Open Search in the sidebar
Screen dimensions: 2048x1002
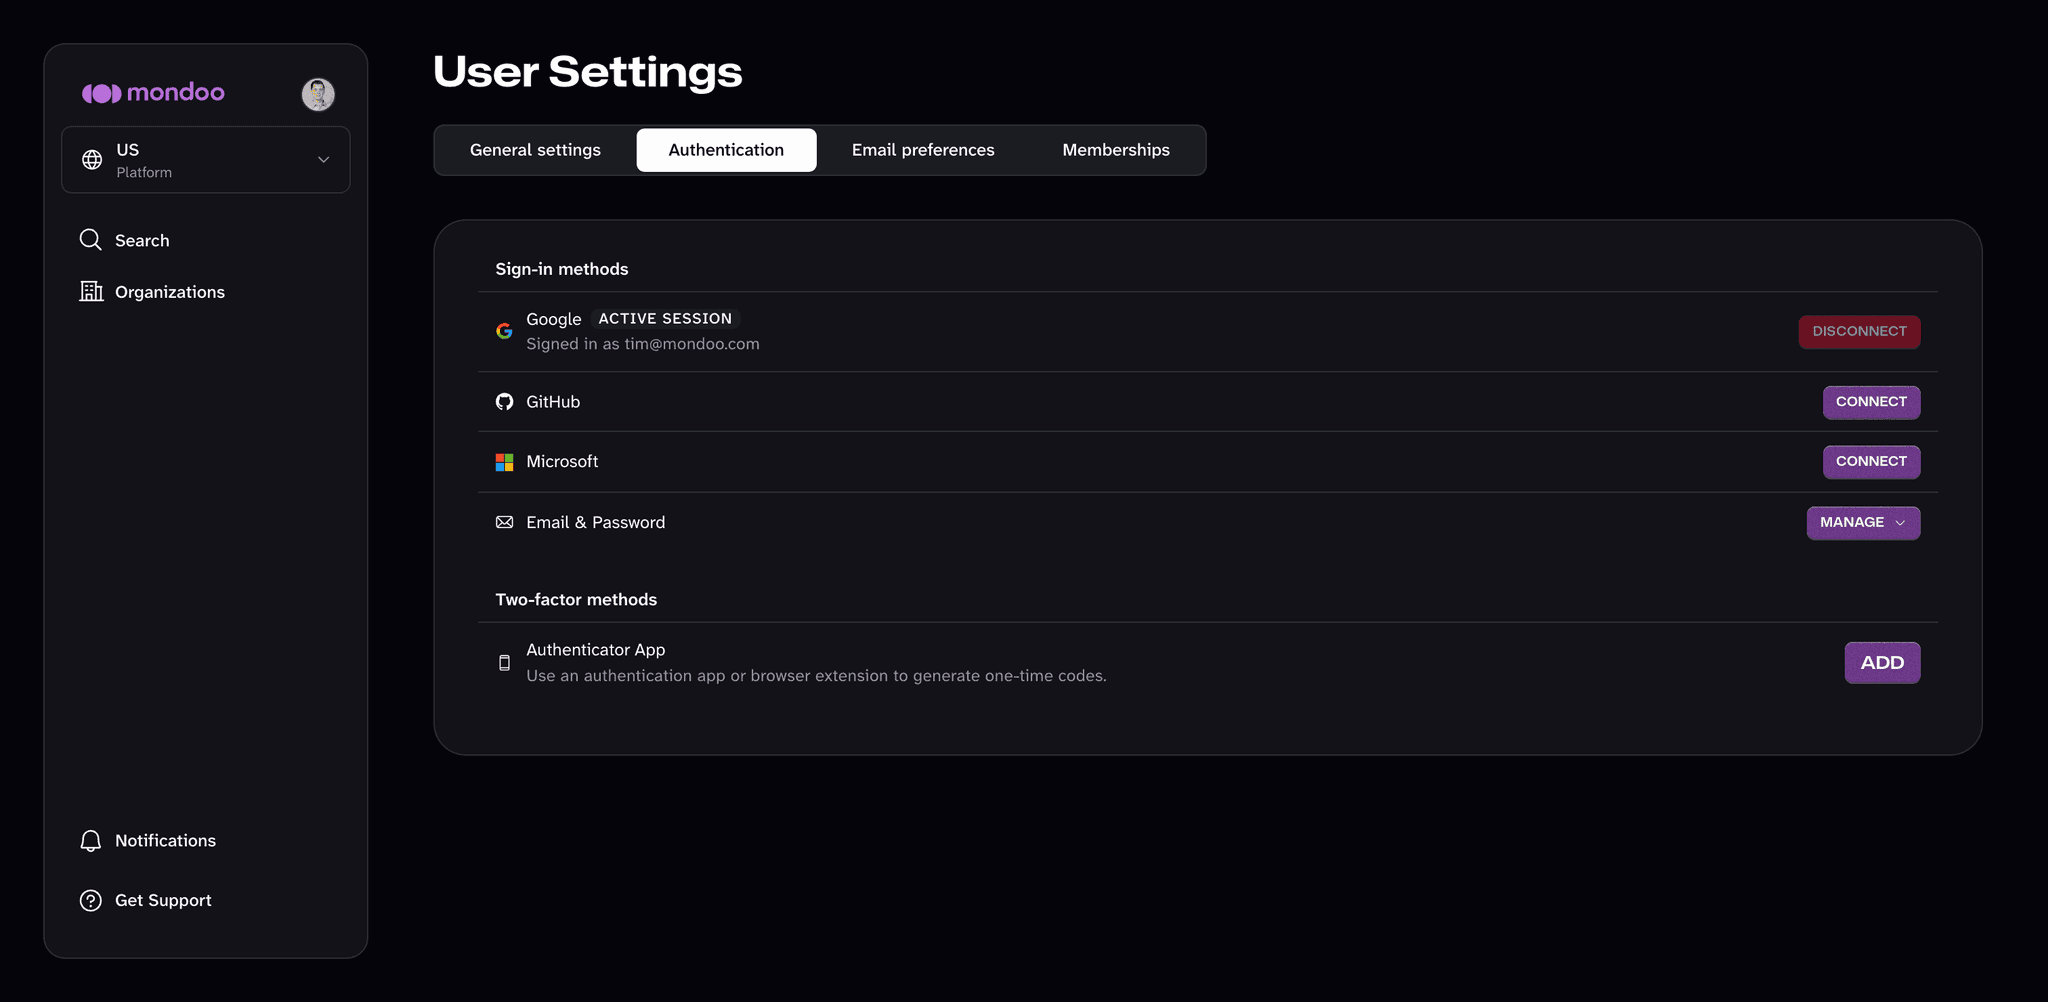point(142,241)
